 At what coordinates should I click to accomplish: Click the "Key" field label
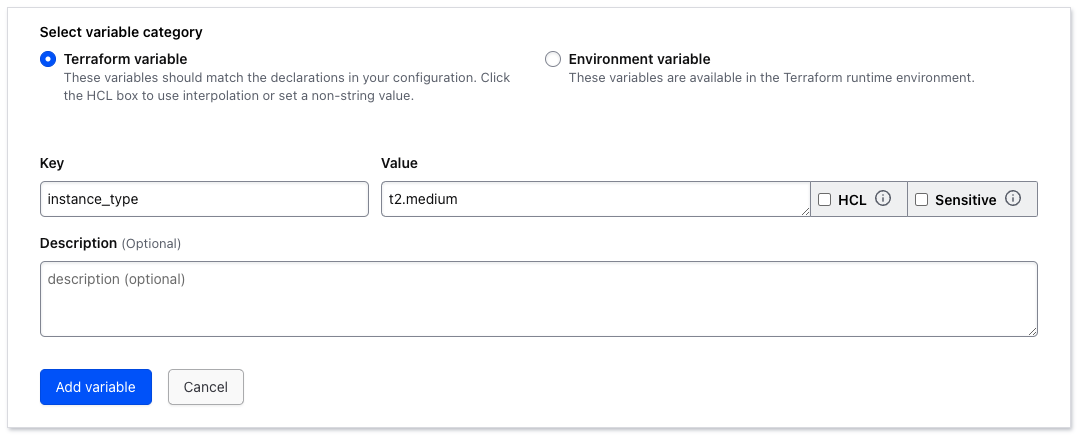click(x=52, y=163)
